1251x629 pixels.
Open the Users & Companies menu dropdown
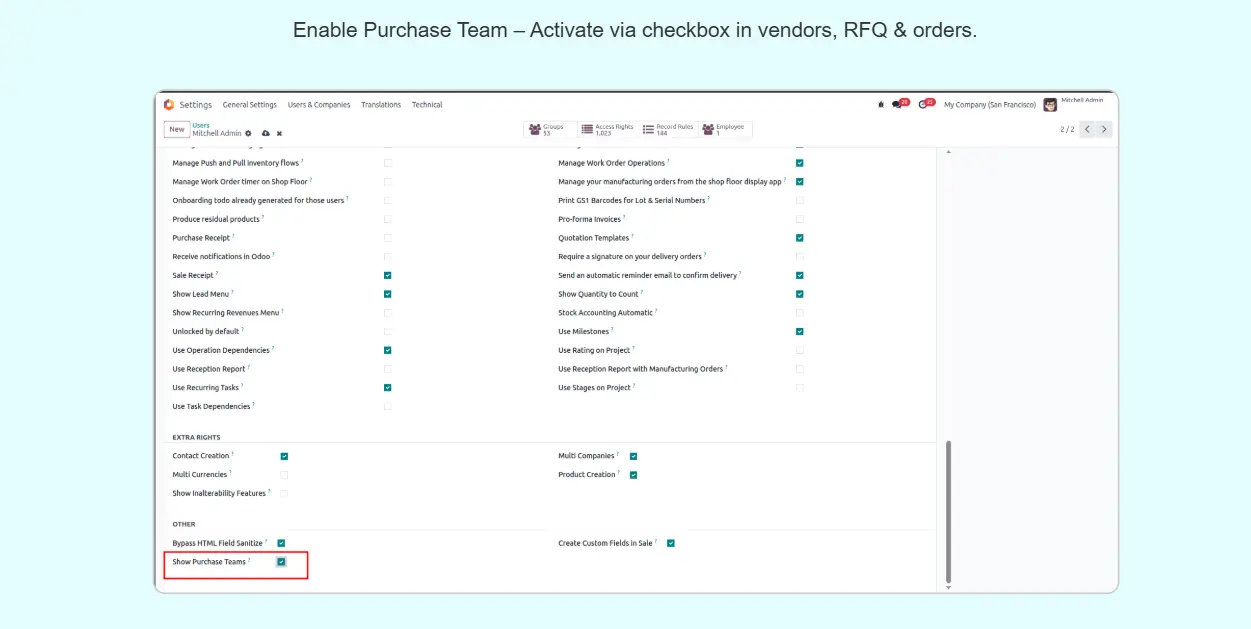point(319,105)
